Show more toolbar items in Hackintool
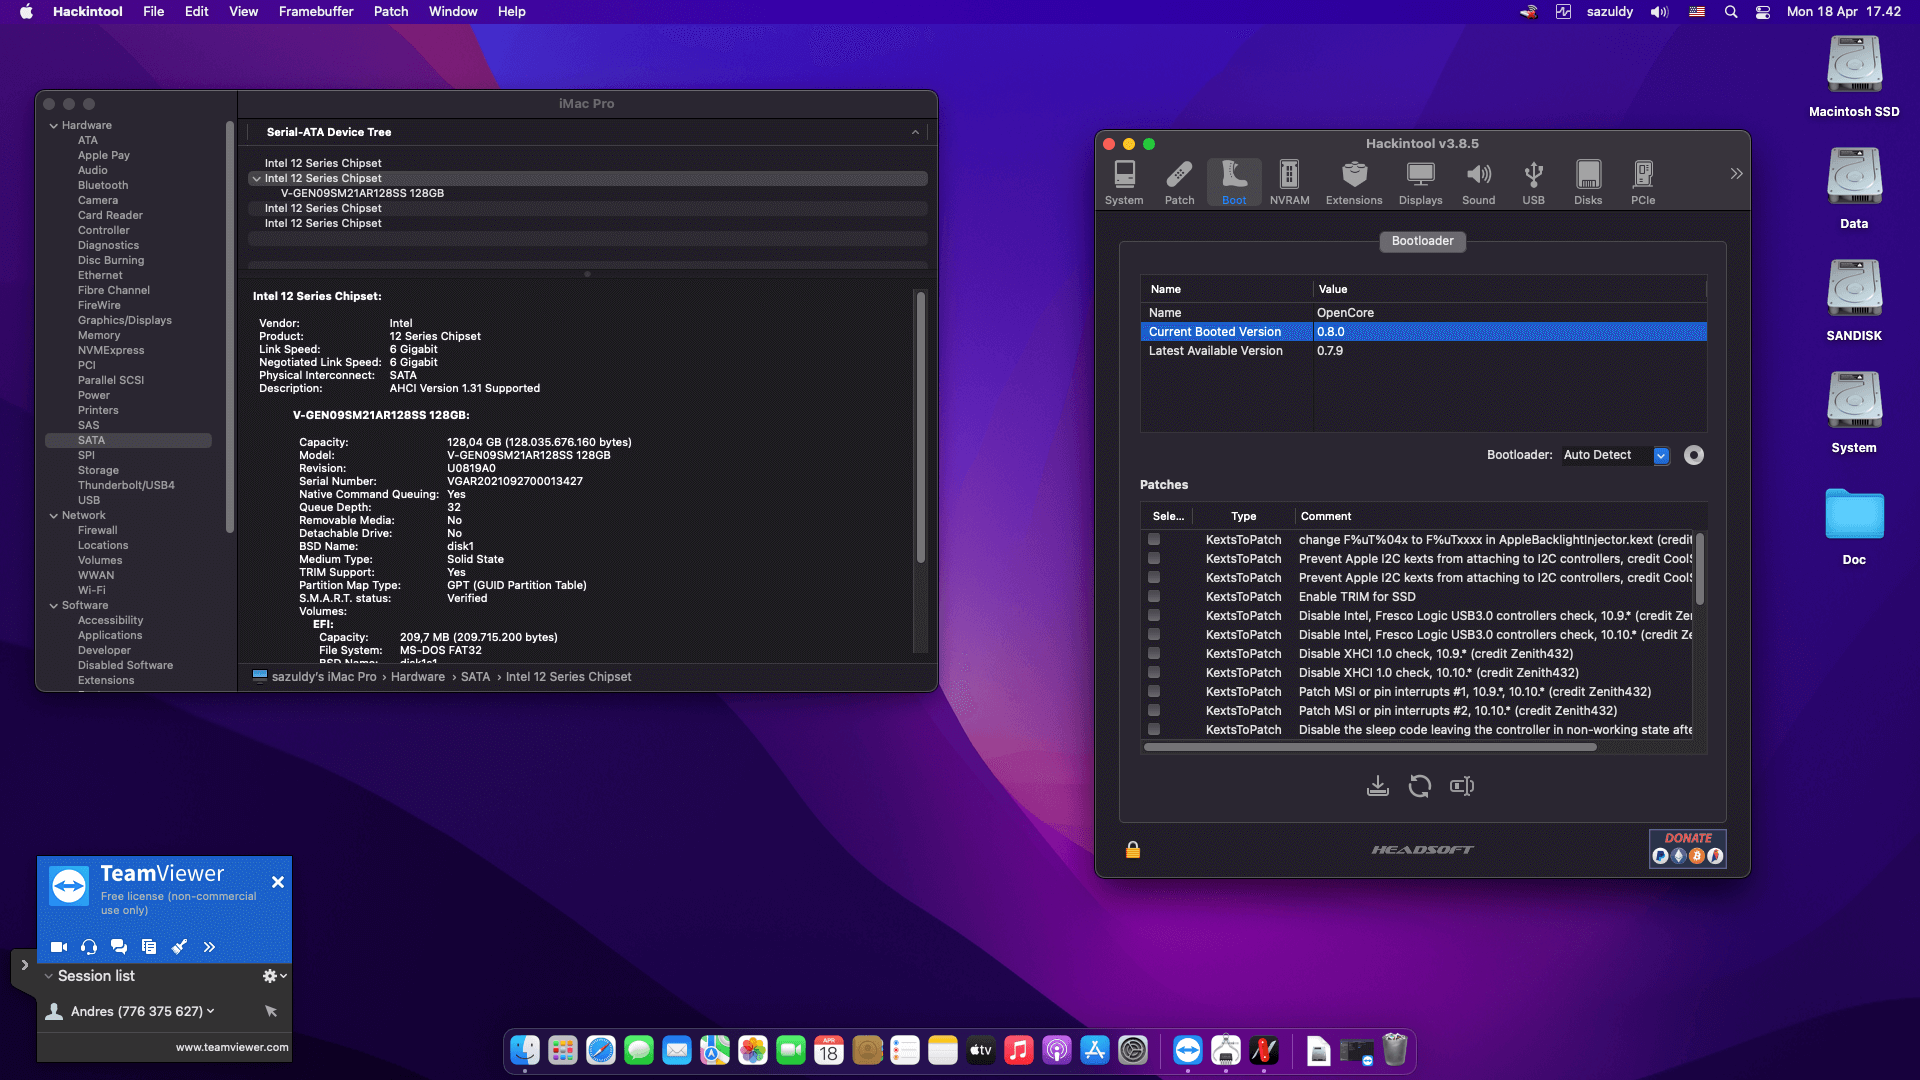 1736,174
